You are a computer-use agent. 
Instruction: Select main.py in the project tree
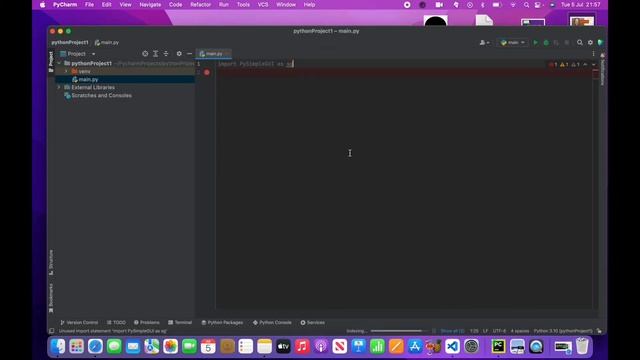(88, 79)
